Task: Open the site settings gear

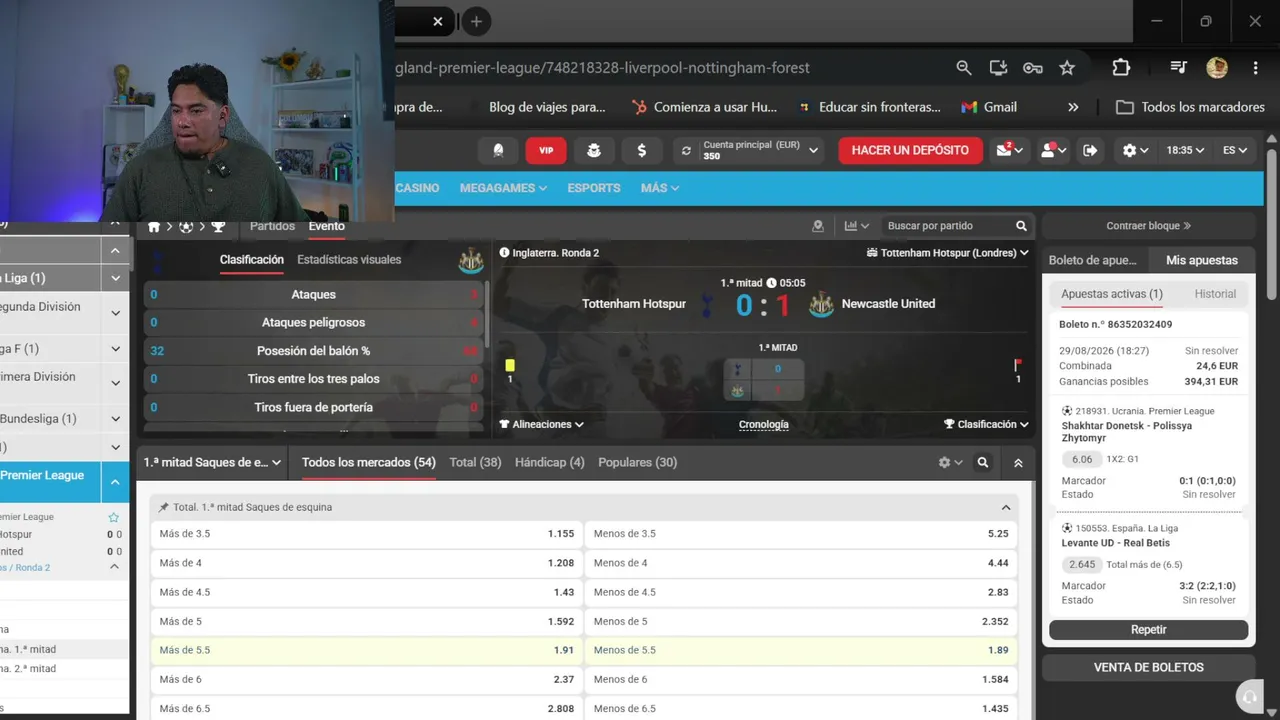Action: (1135, 150)
